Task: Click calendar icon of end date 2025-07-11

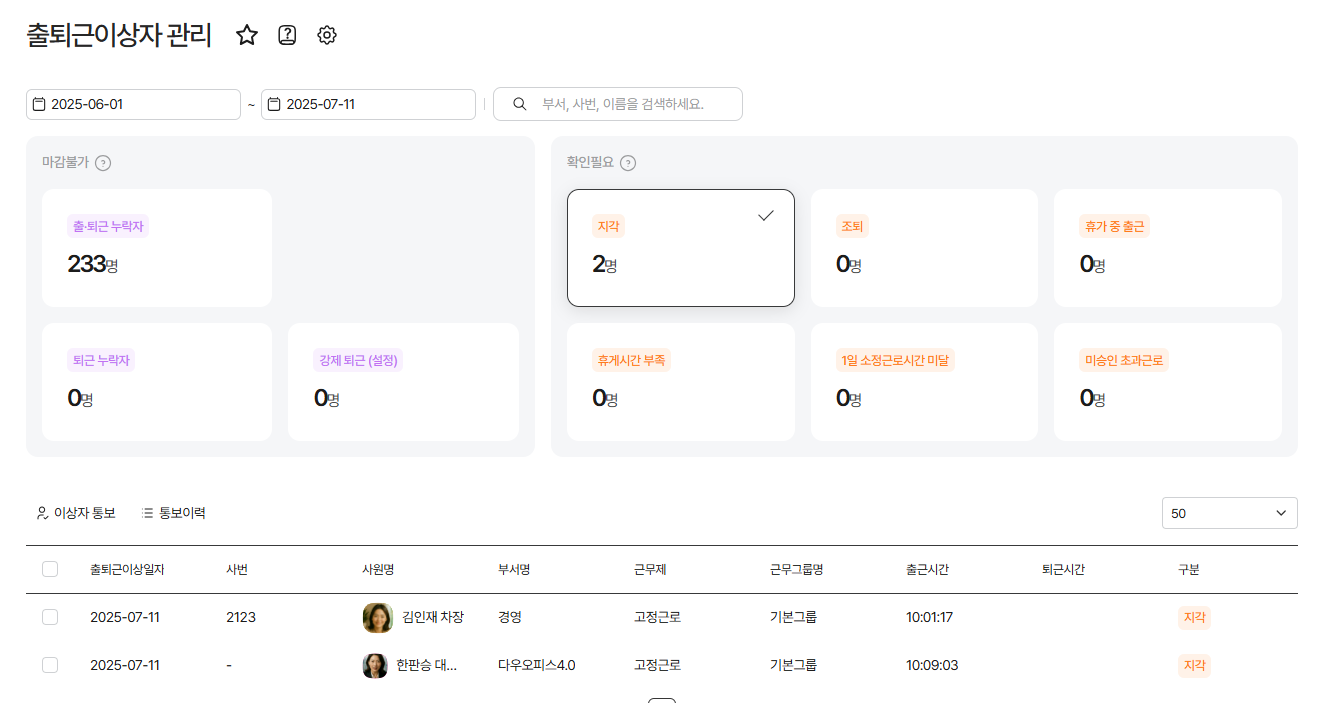Action: coord(274,104)
